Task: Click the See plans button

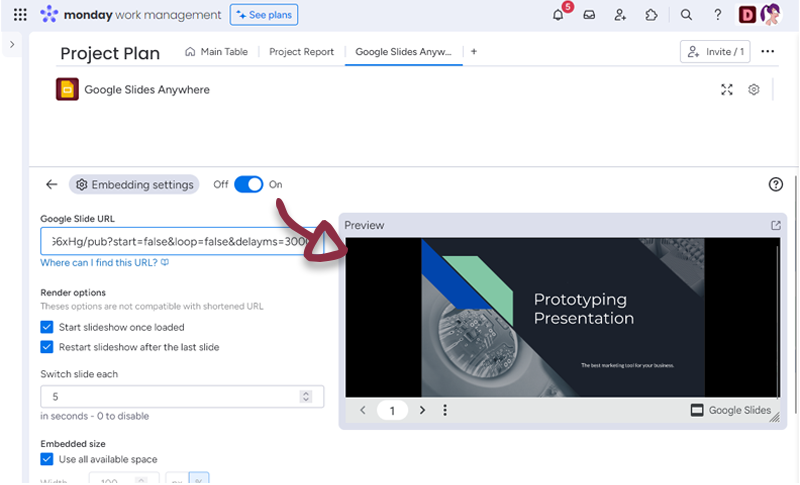Action: tap(264, 15)
